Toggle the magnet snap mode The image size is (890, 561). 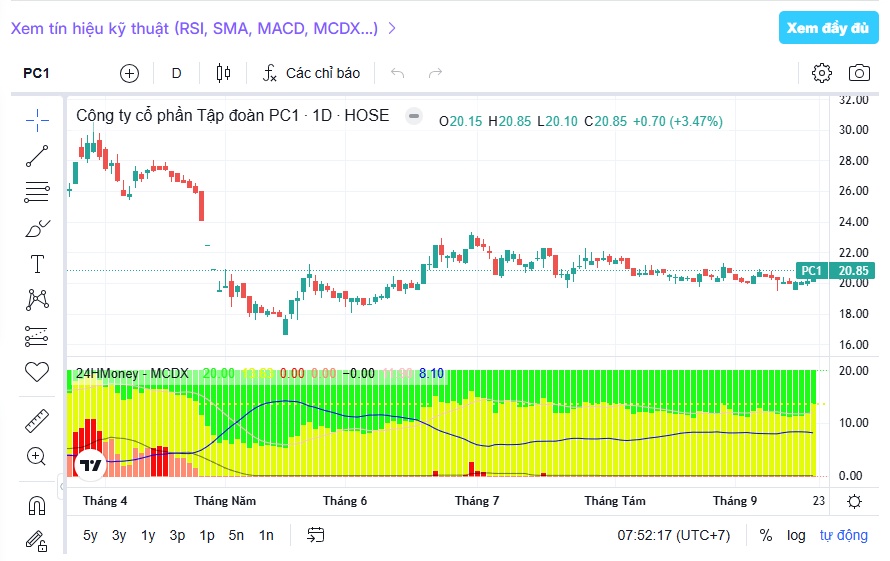(37, 505)
